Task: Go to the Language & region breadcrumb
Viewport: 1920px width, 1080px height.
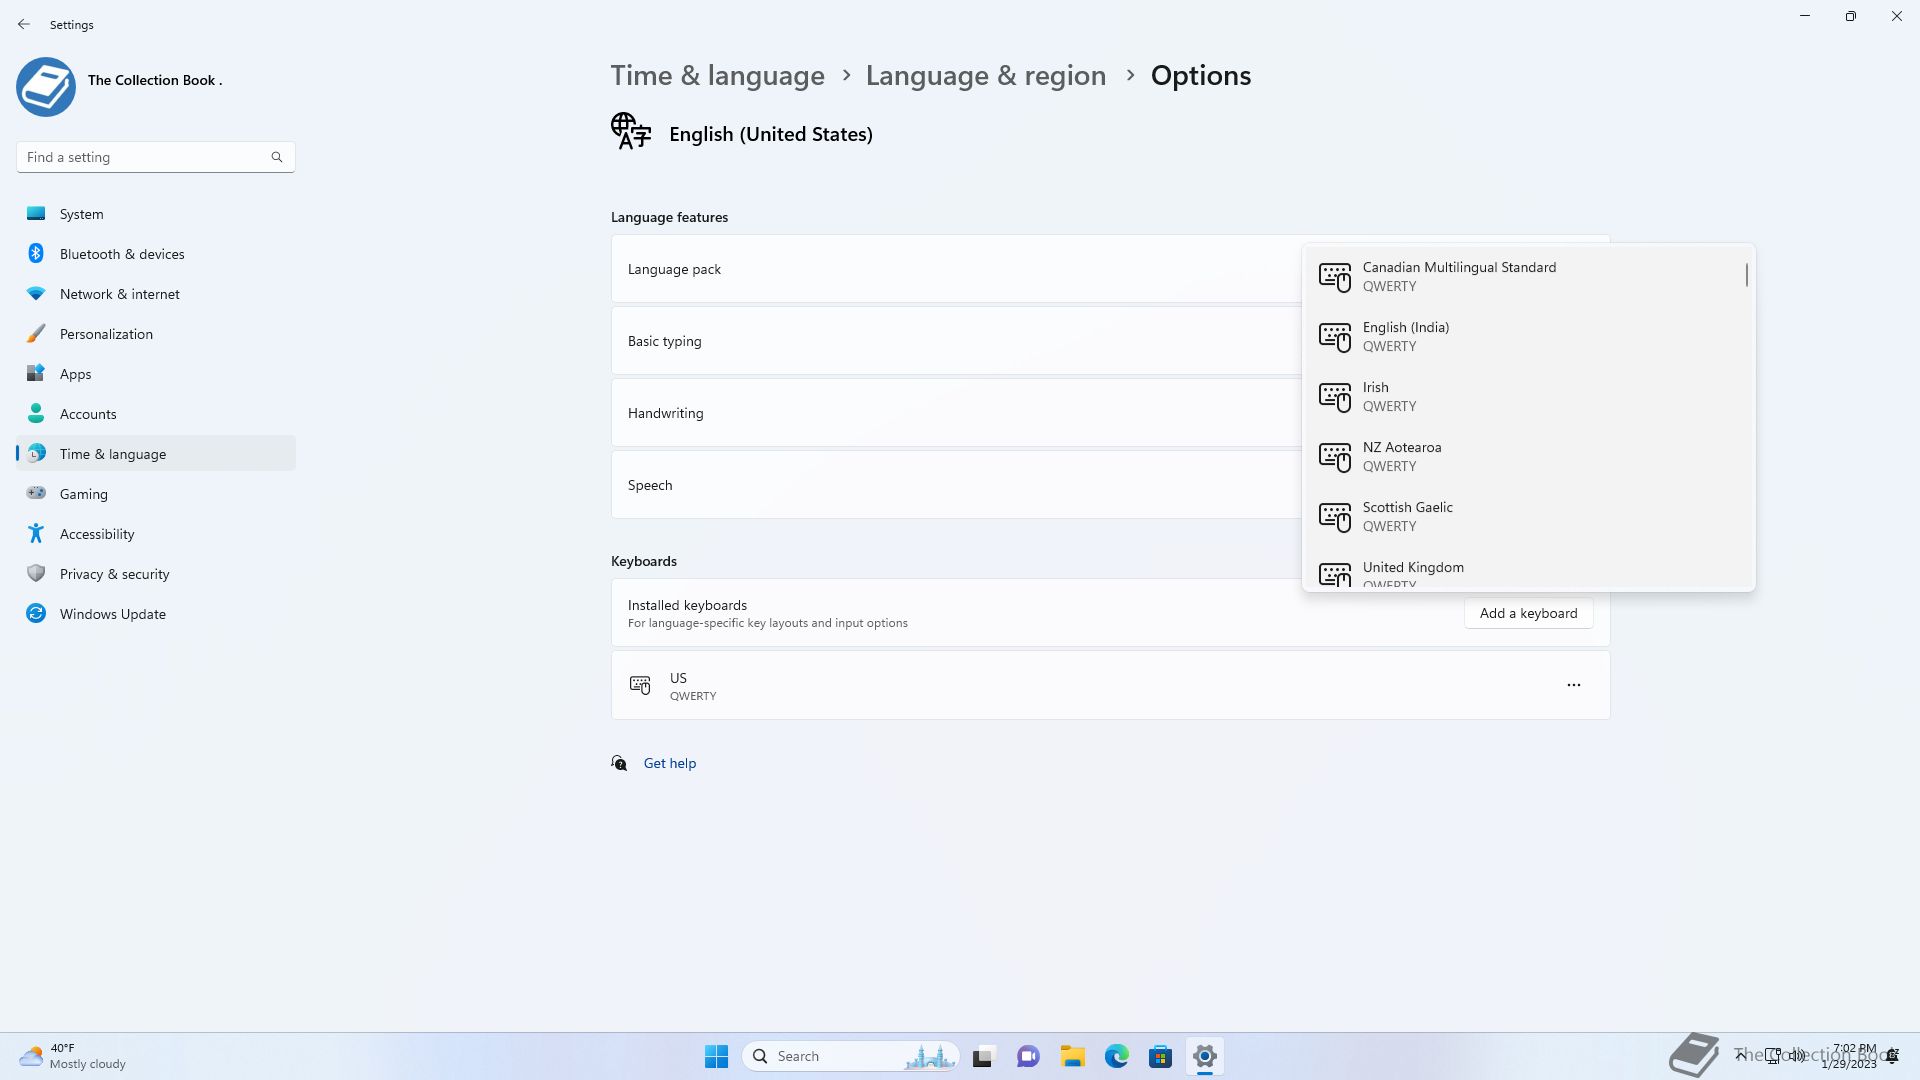Action: coord(985,75)
